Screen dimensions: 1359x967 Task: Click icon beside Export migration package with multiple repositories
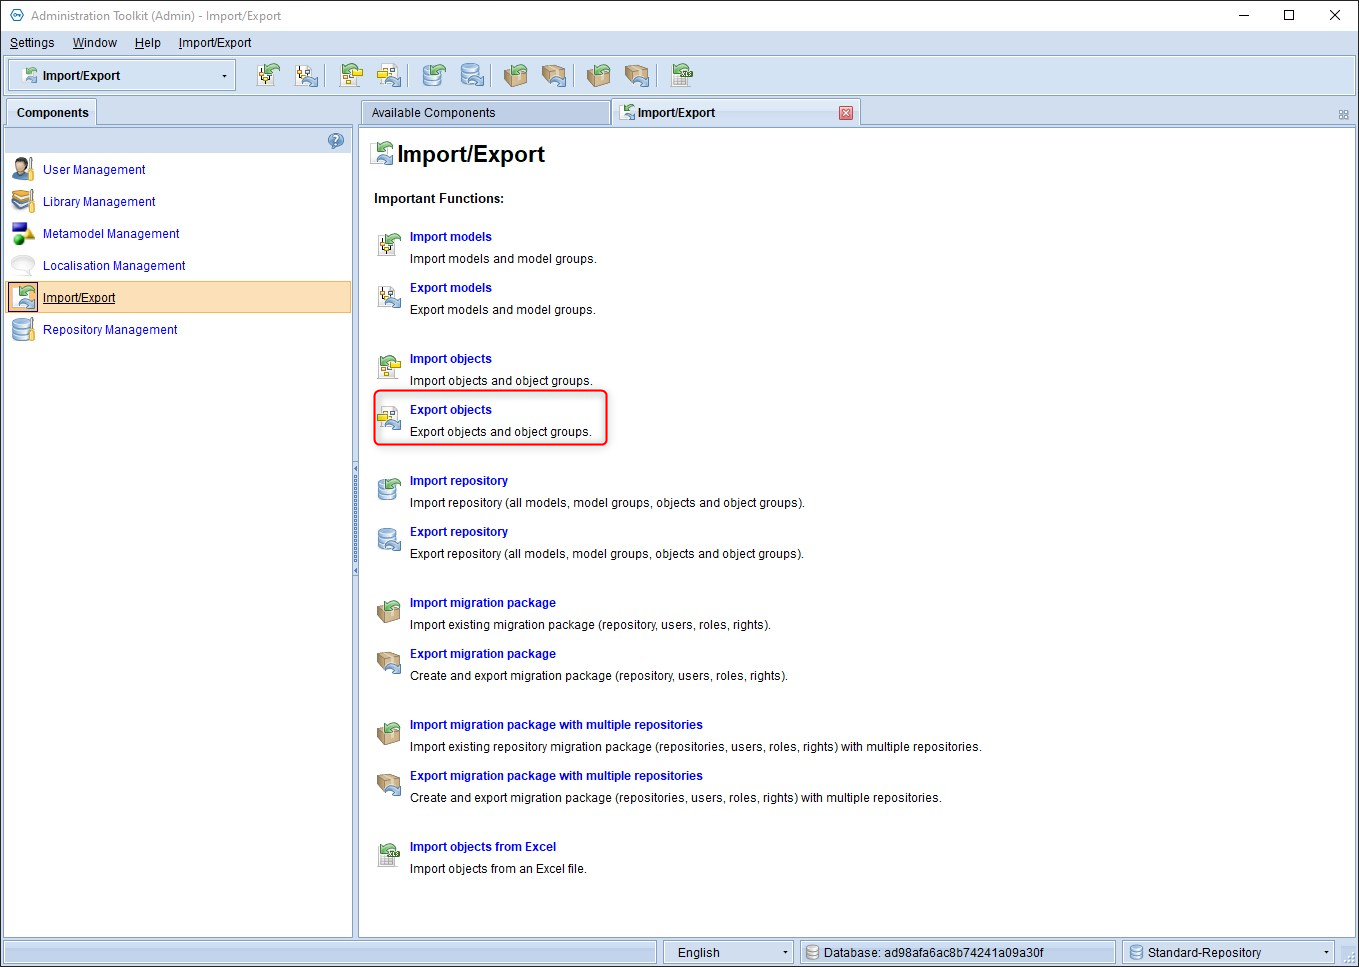[389, 783]
